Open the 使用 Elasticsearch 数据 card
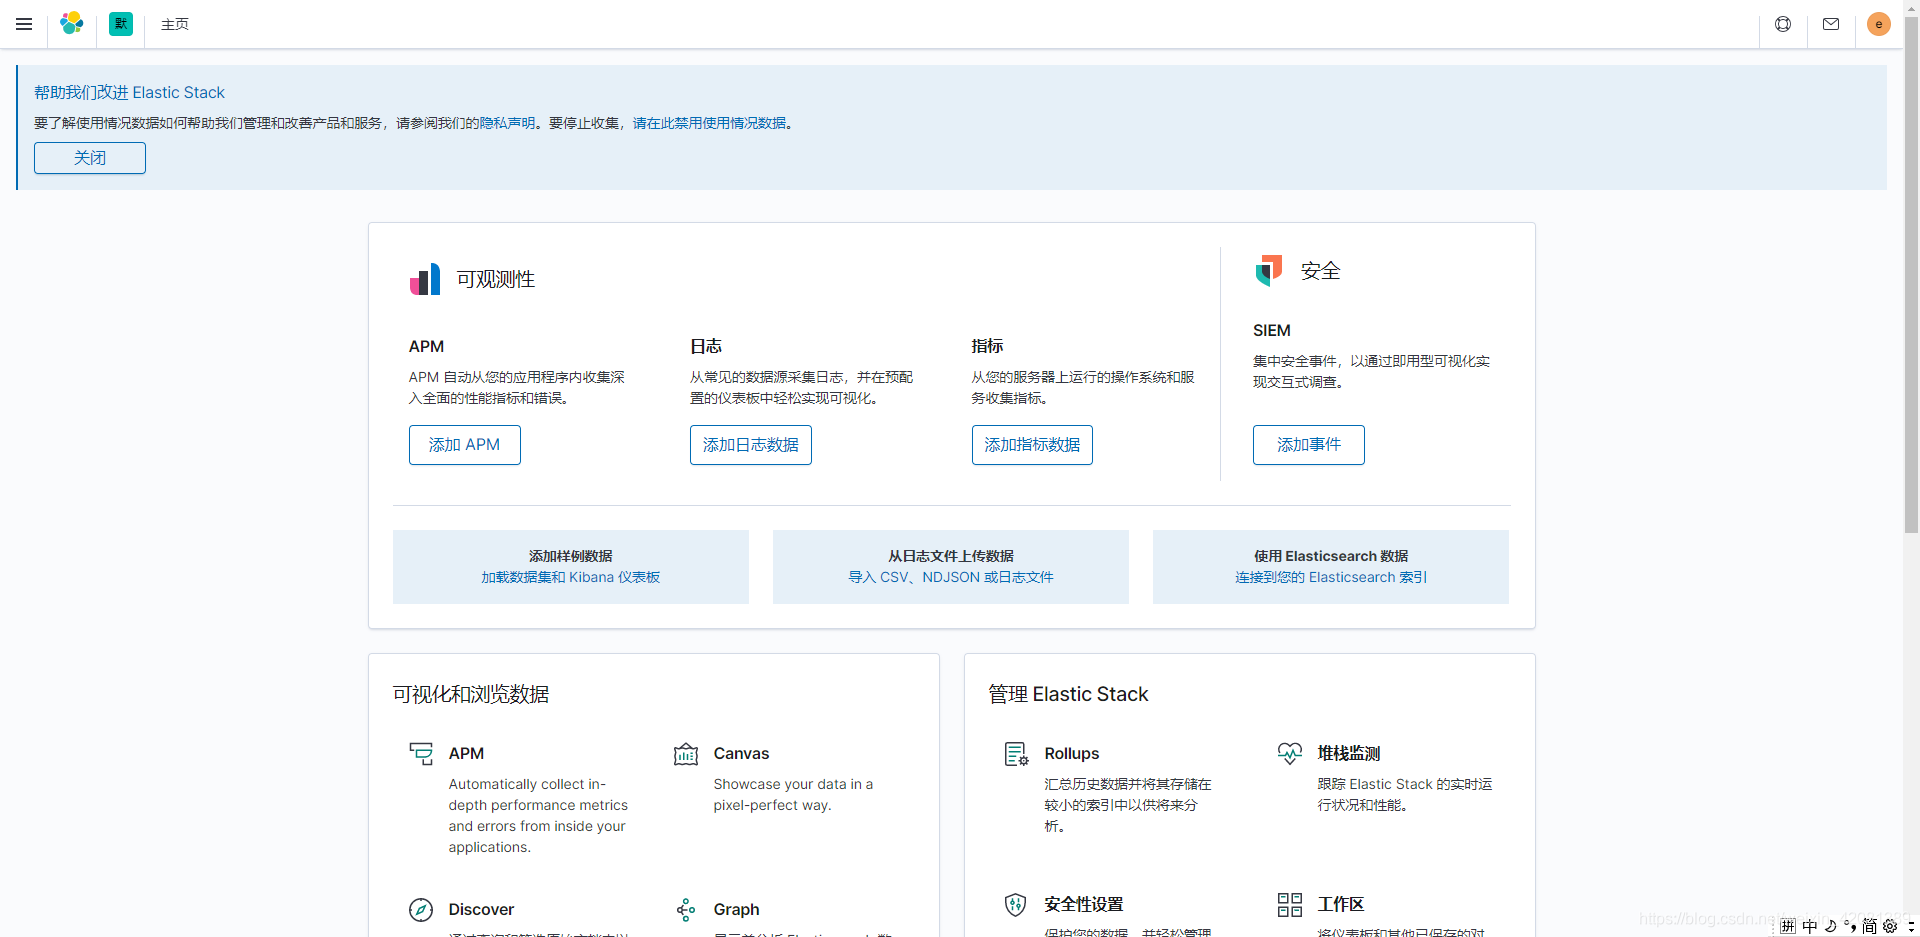 click(1331, 567)
